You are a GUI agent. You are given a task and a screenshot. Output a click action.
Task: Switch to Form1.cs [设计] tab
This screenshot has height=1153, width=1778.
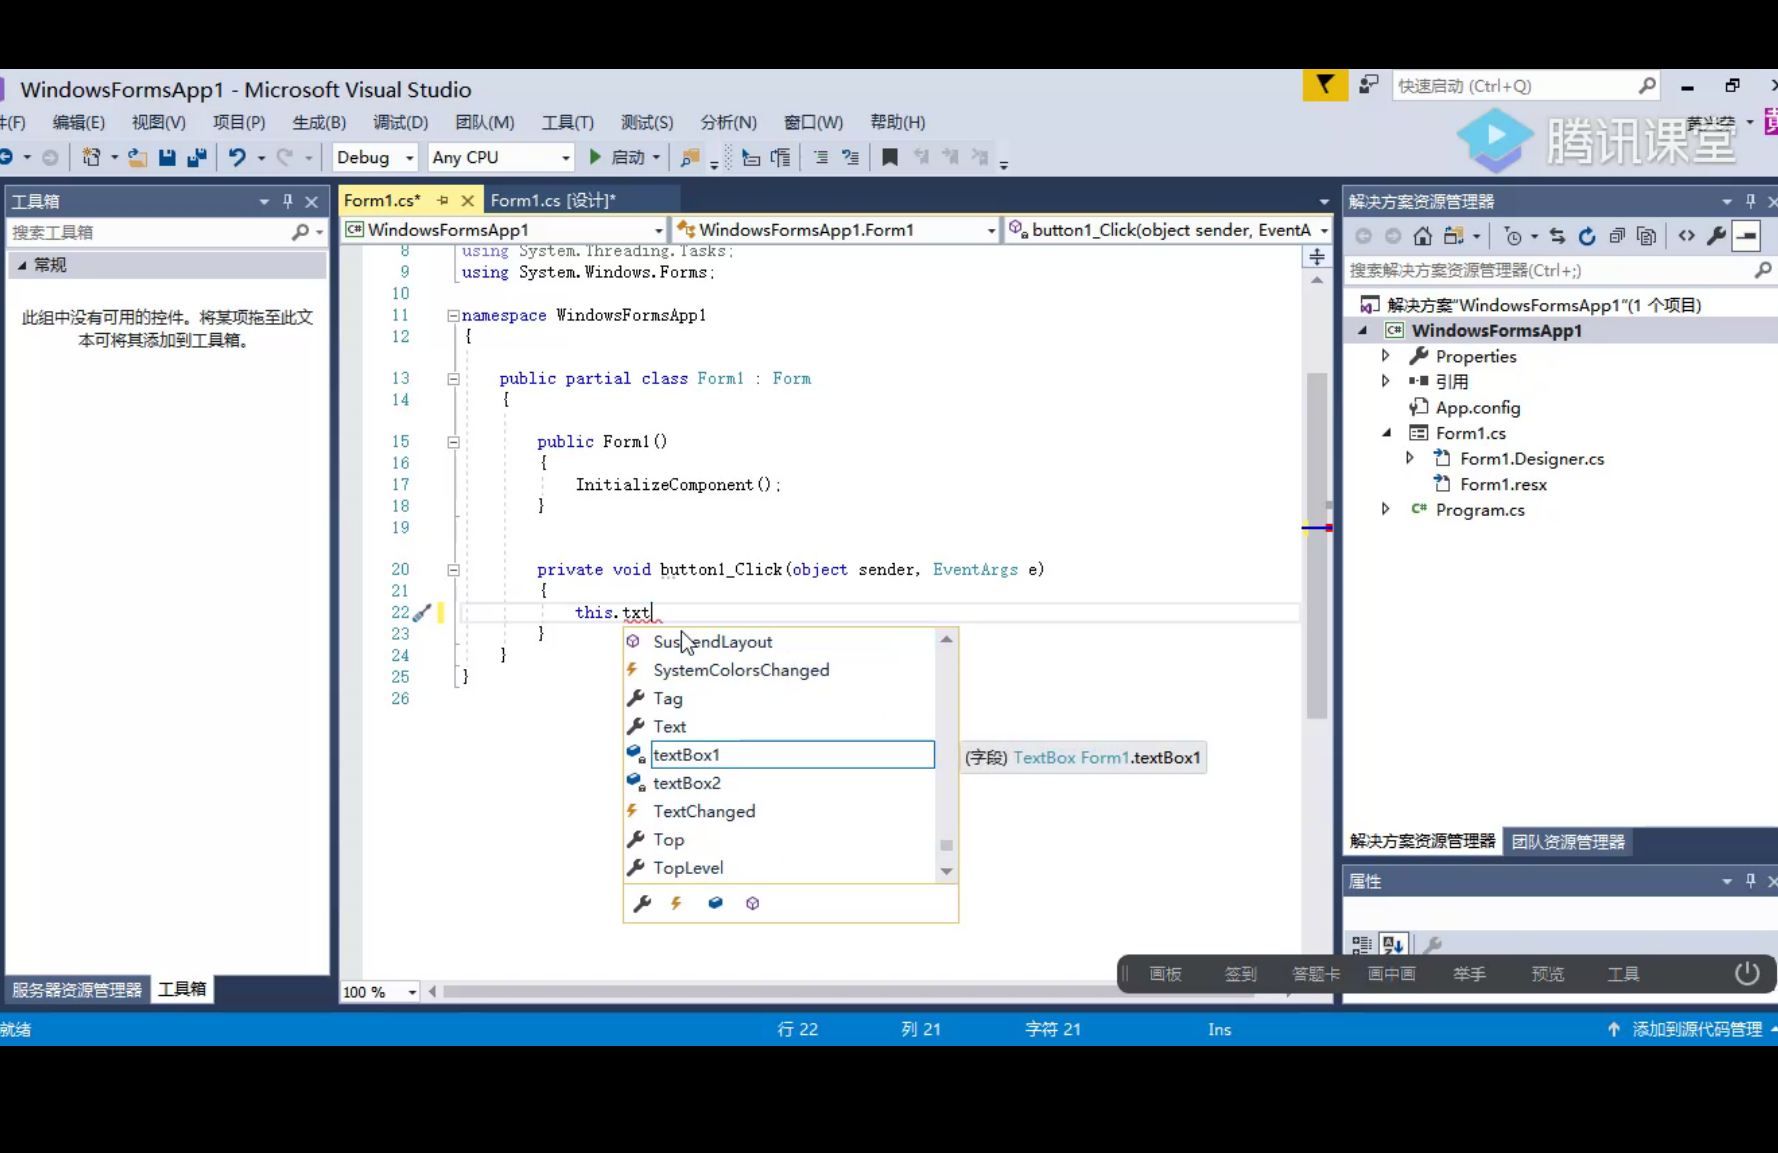[x=553, y=200]
